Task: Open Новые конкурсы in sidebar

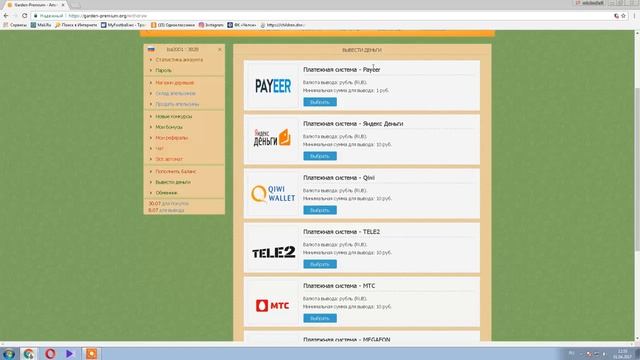Action: [x=173, y=116]
